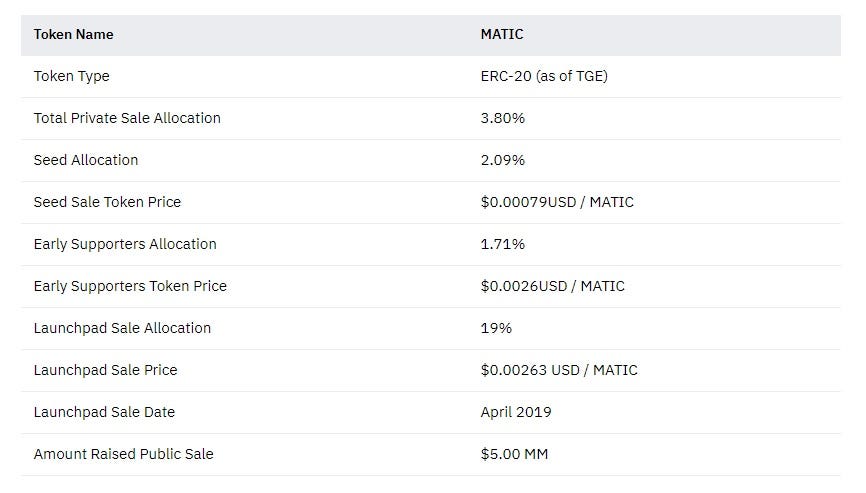The width and height of the screenshot is (866, 493).
Task: Select the Token Type row label
Action: tap(71, 76)
